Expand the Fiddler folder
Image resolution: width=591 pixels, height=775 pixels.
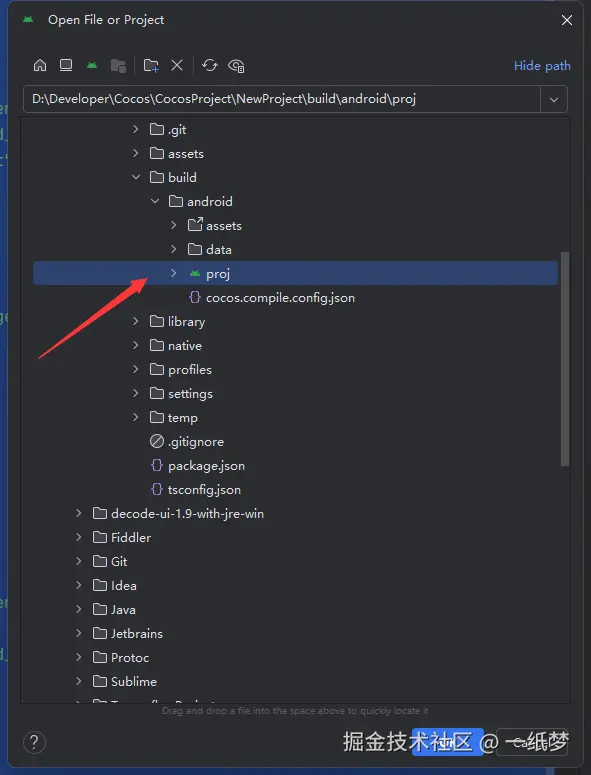79,537
